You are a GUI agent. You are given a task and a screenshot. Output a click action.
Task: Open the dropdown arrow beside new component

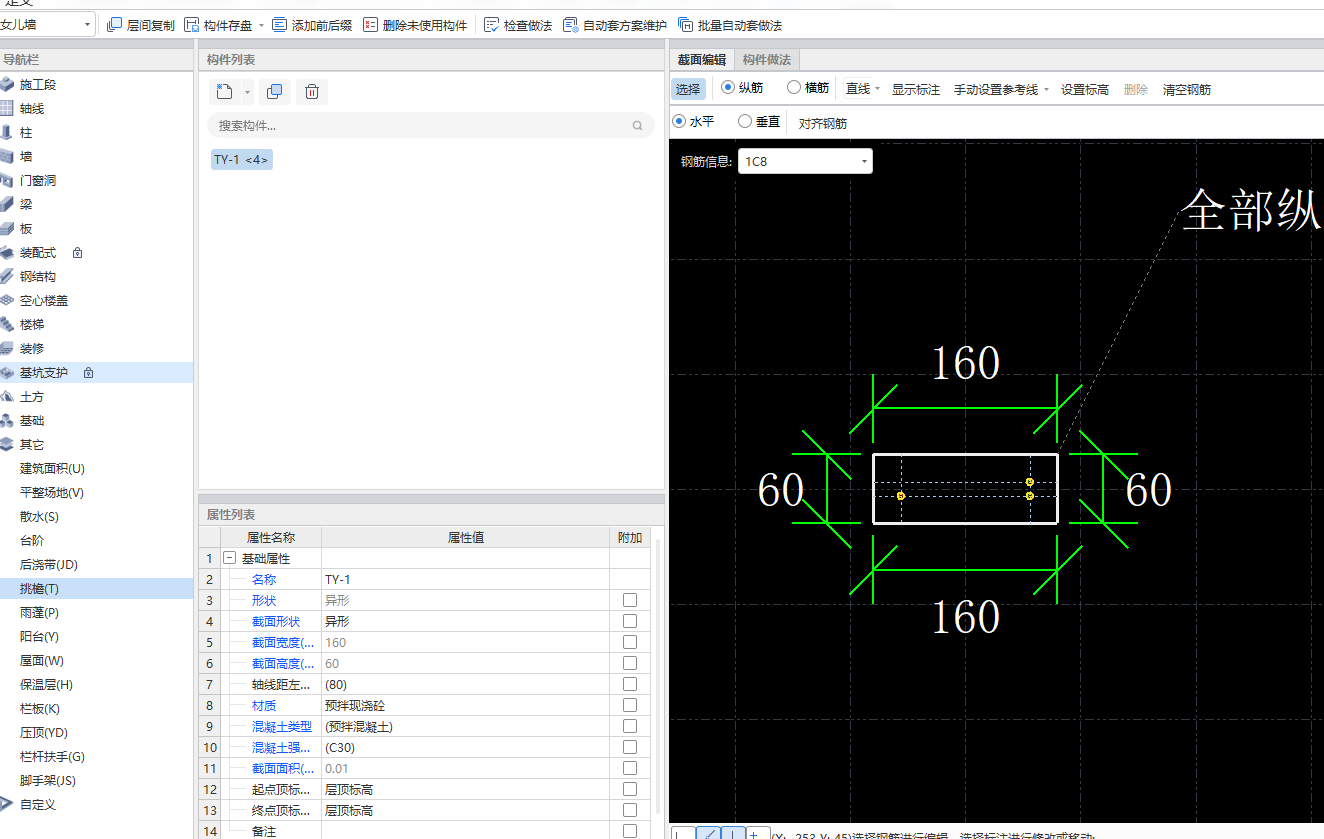point(247,93)
